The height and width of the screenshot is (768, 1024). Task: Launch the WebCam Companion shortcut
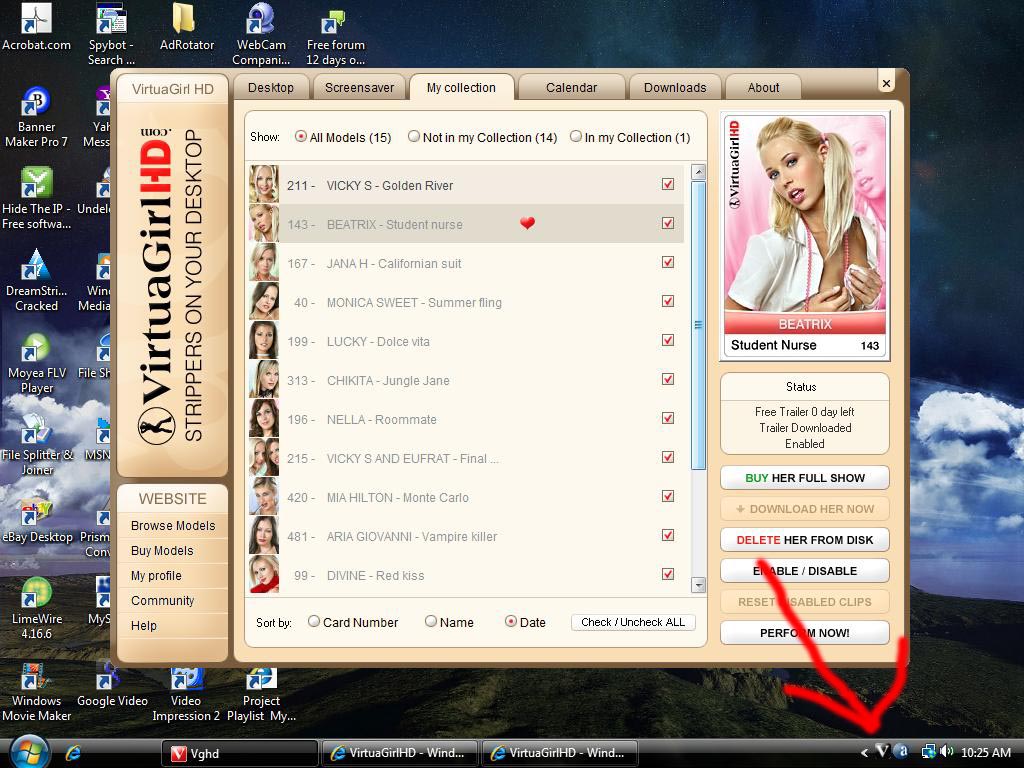coord(261,34)
